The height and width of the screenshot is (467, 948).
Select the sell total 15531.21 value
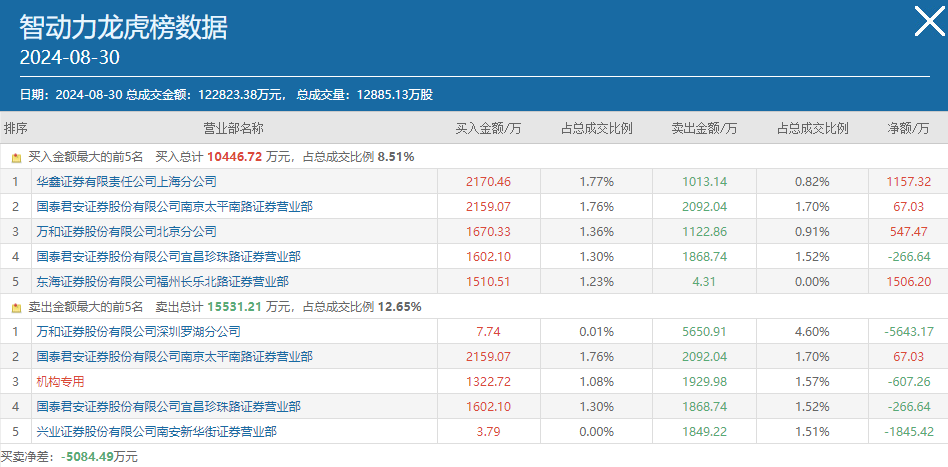235,307
